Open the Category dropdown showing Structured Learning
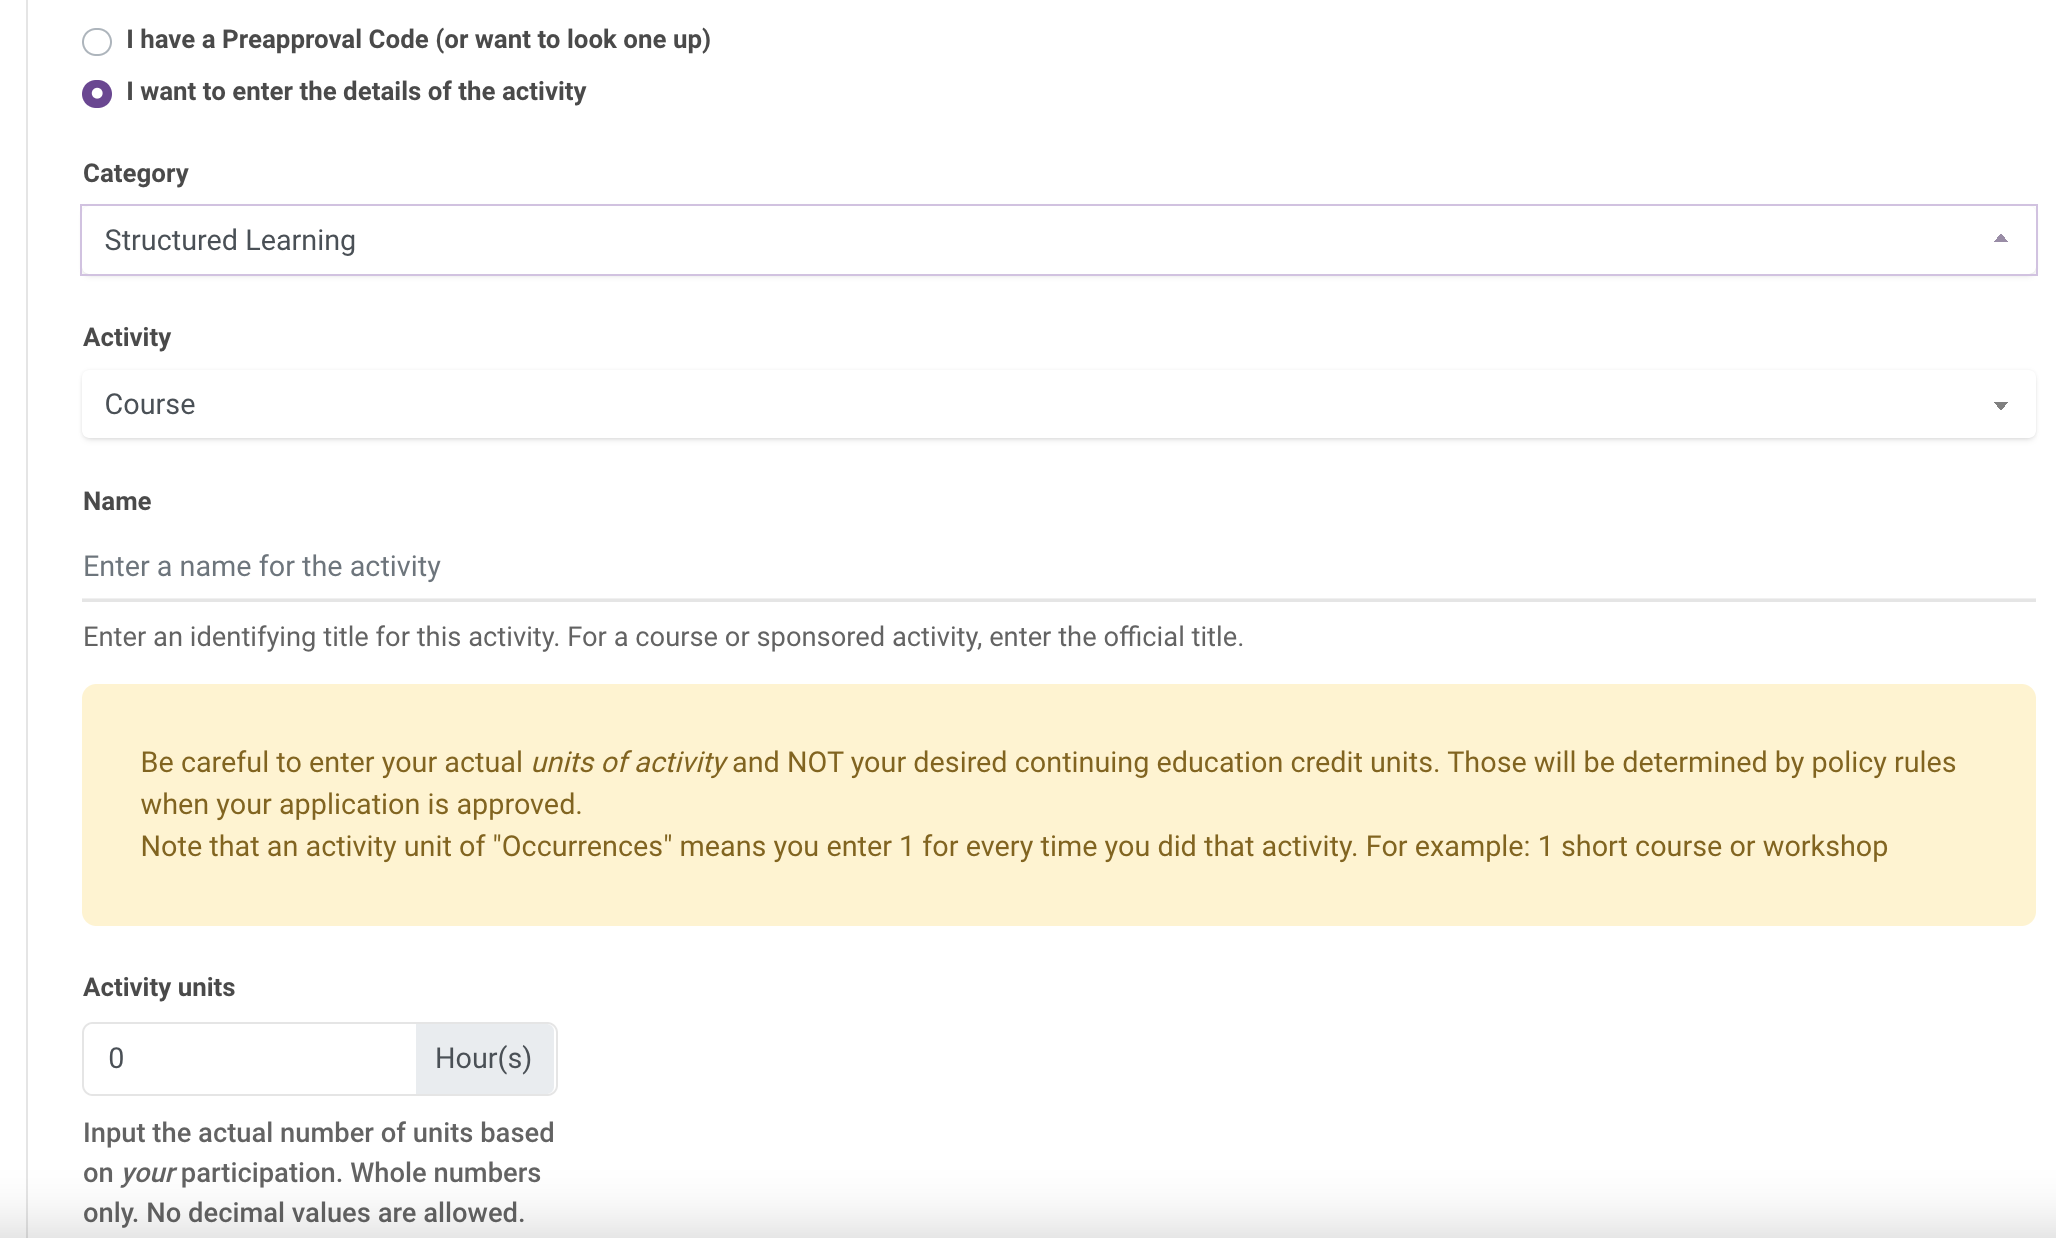The width and height of the screenshot is (2056, 1238). [x=1059, y=240]
